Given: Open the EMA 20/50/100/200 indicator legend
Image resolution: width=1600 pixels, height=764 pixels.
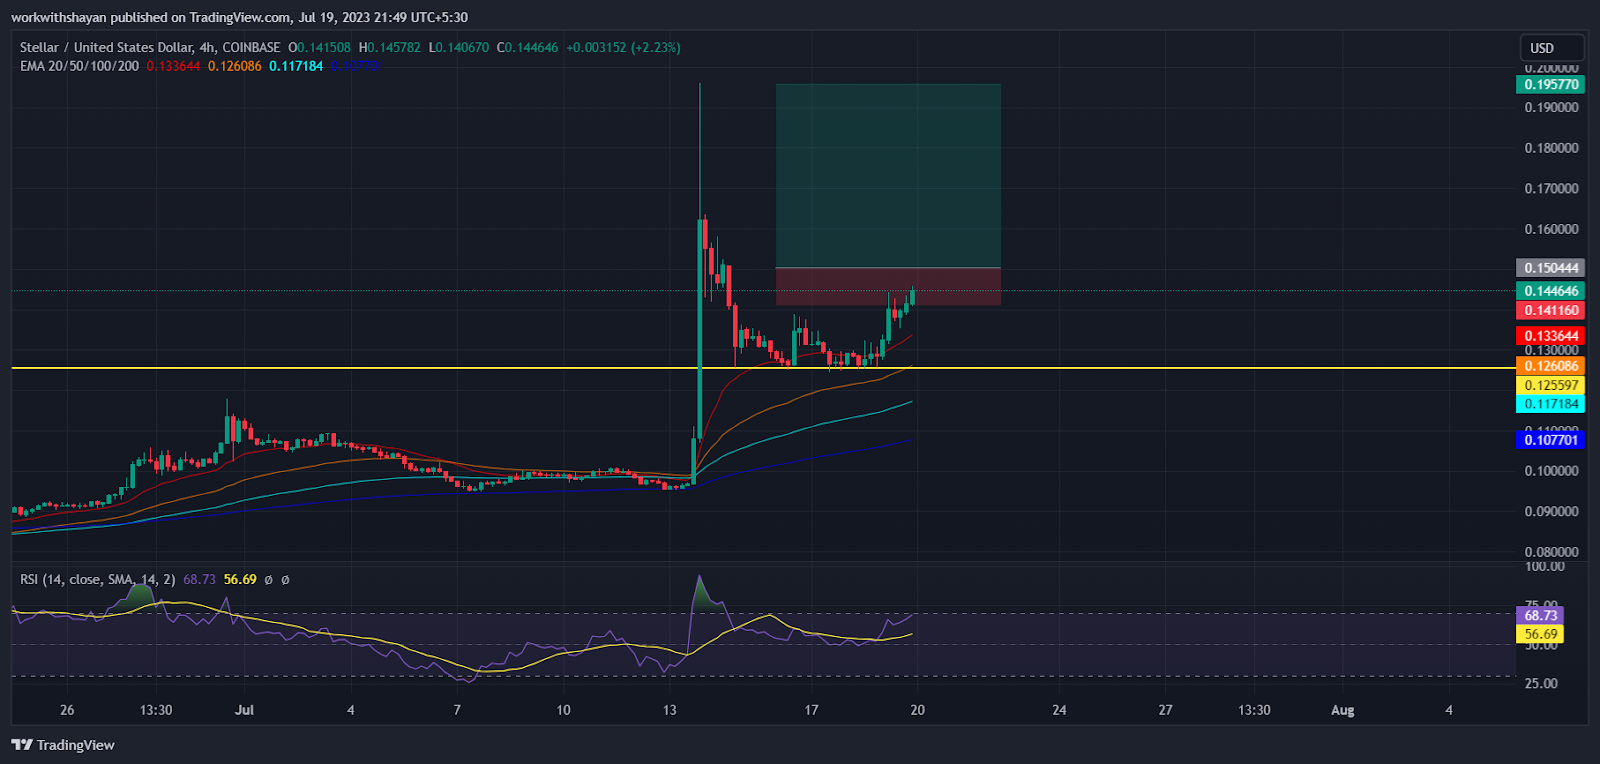Looking at the screenshot, I should tap(79, 66).
